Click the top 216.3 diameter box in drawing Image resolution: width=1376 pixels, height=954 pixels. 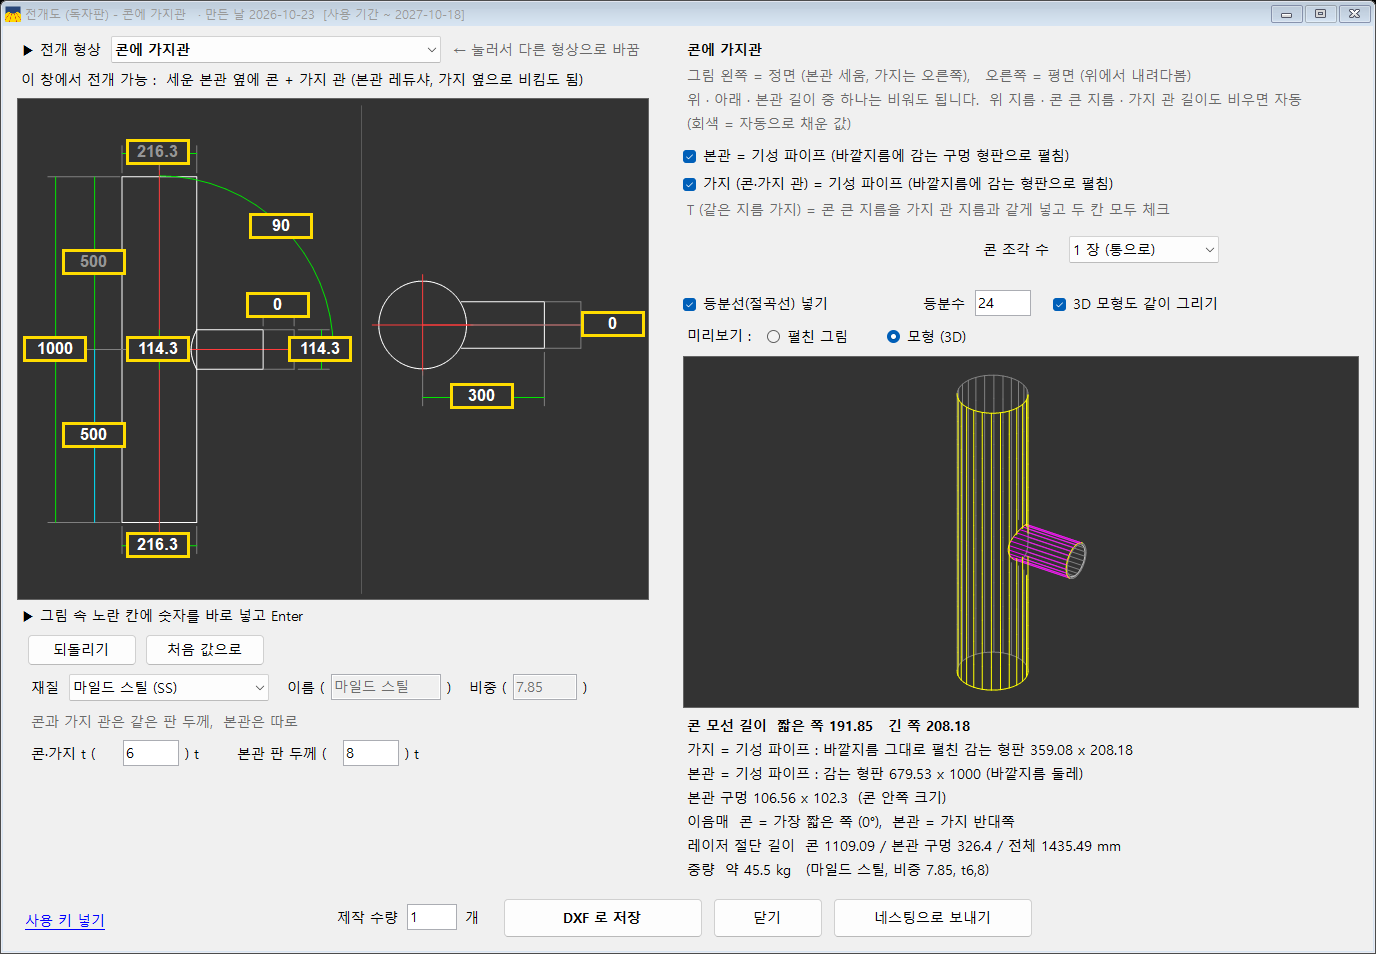tap(158, 152)
